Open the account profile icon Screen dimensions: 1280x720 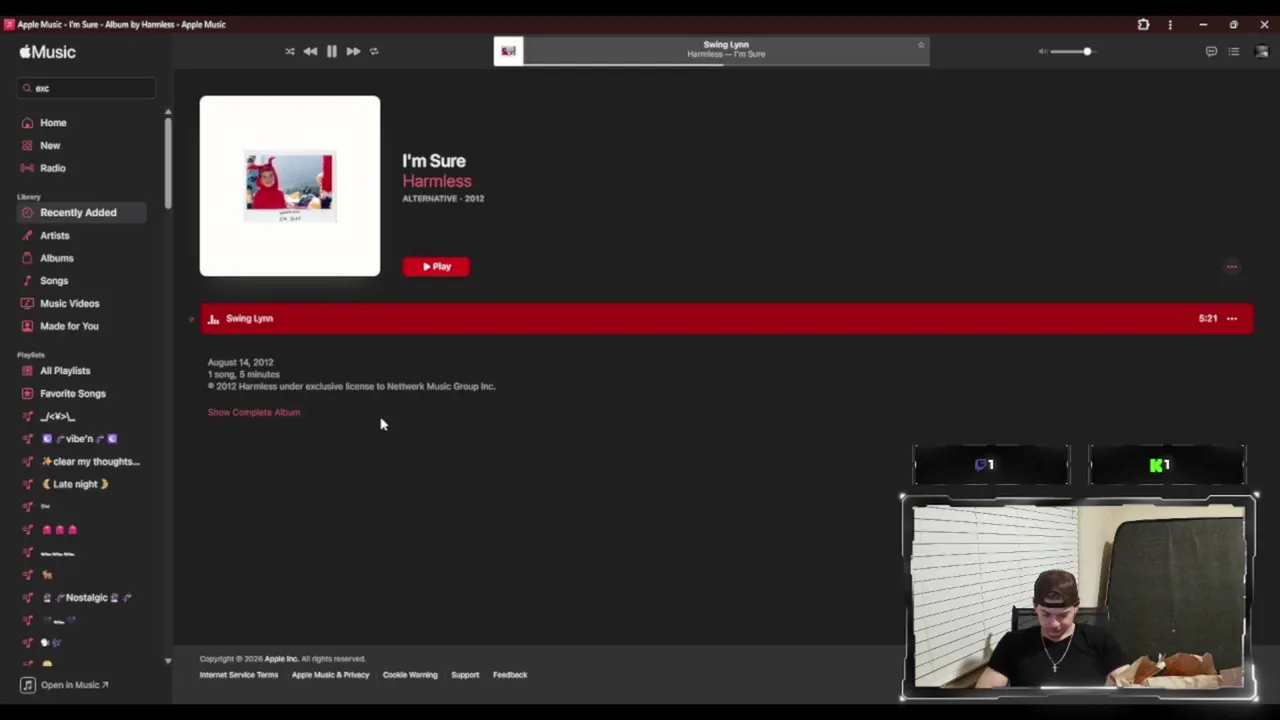click(x=1261, y=51)
